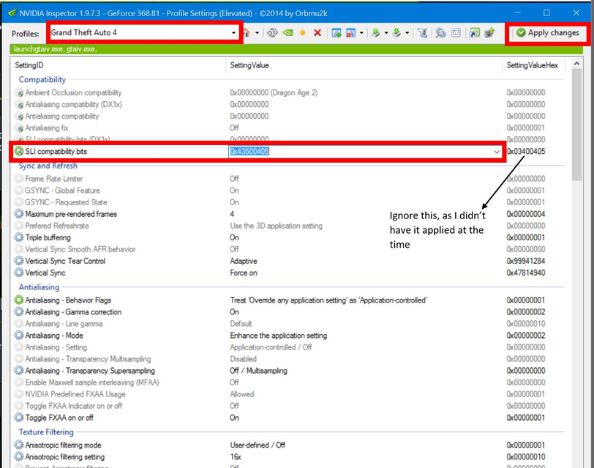This screenshot has width=594, height=468.
Task: Click the filter customized settings icon
Action: pyautogui.click(x=422, y=33)
